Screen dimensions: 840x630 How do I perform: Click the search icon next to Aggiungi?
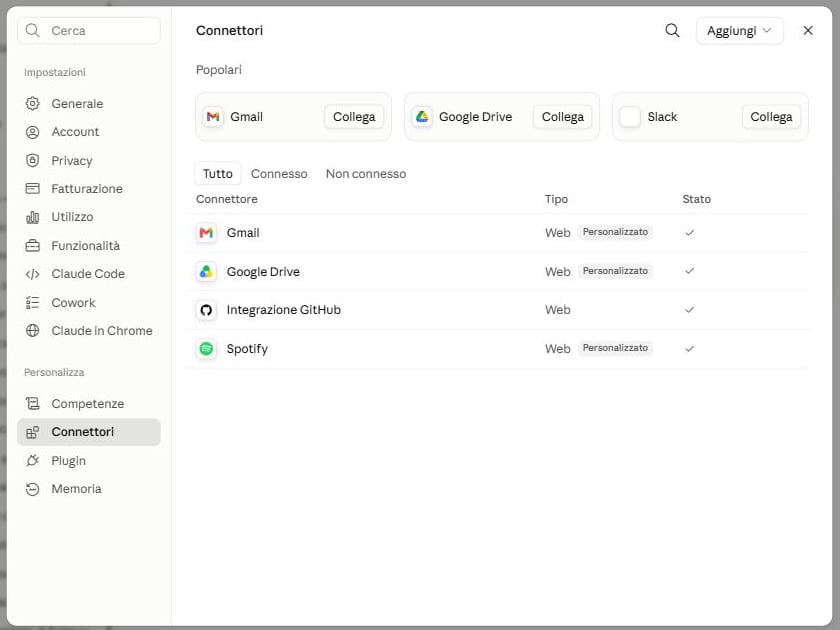[x=672, y=31]
